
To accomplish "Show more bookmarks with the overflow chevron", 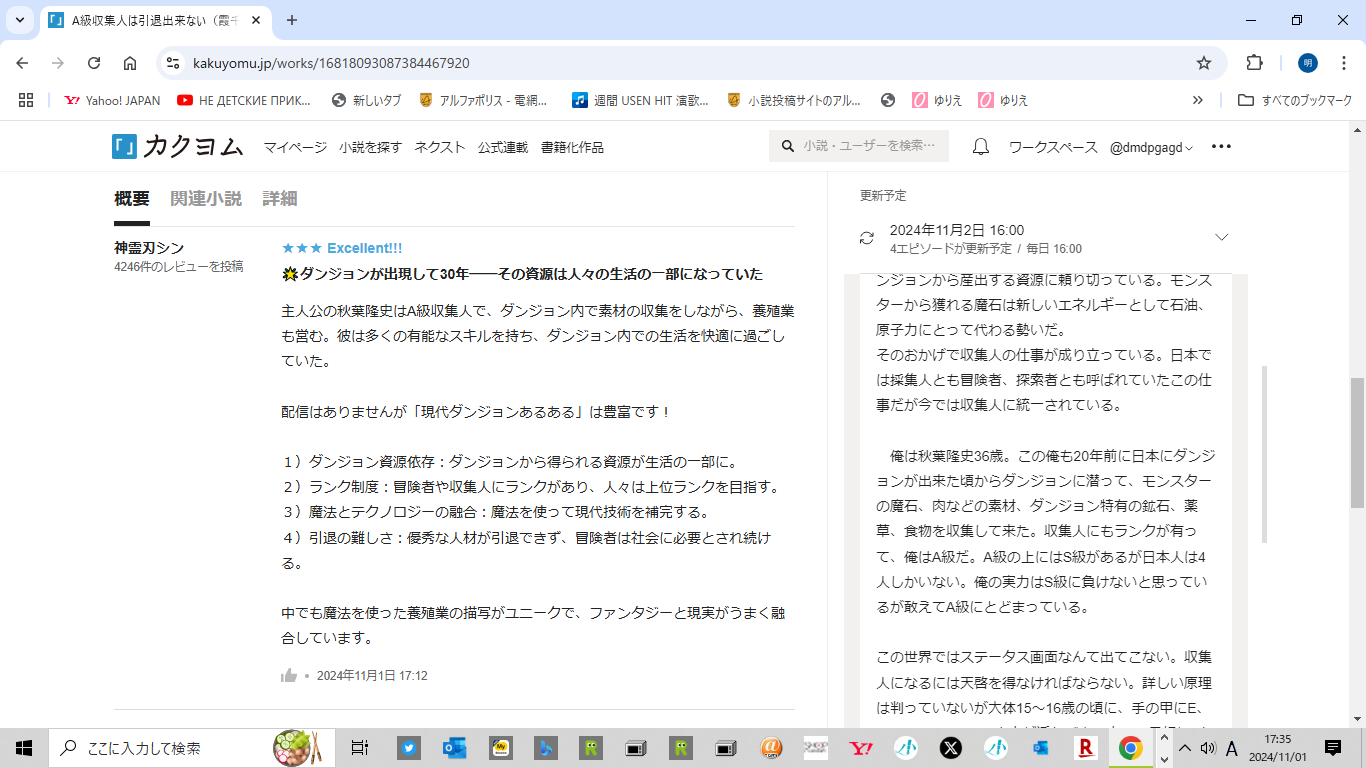I will (1197, 100).
